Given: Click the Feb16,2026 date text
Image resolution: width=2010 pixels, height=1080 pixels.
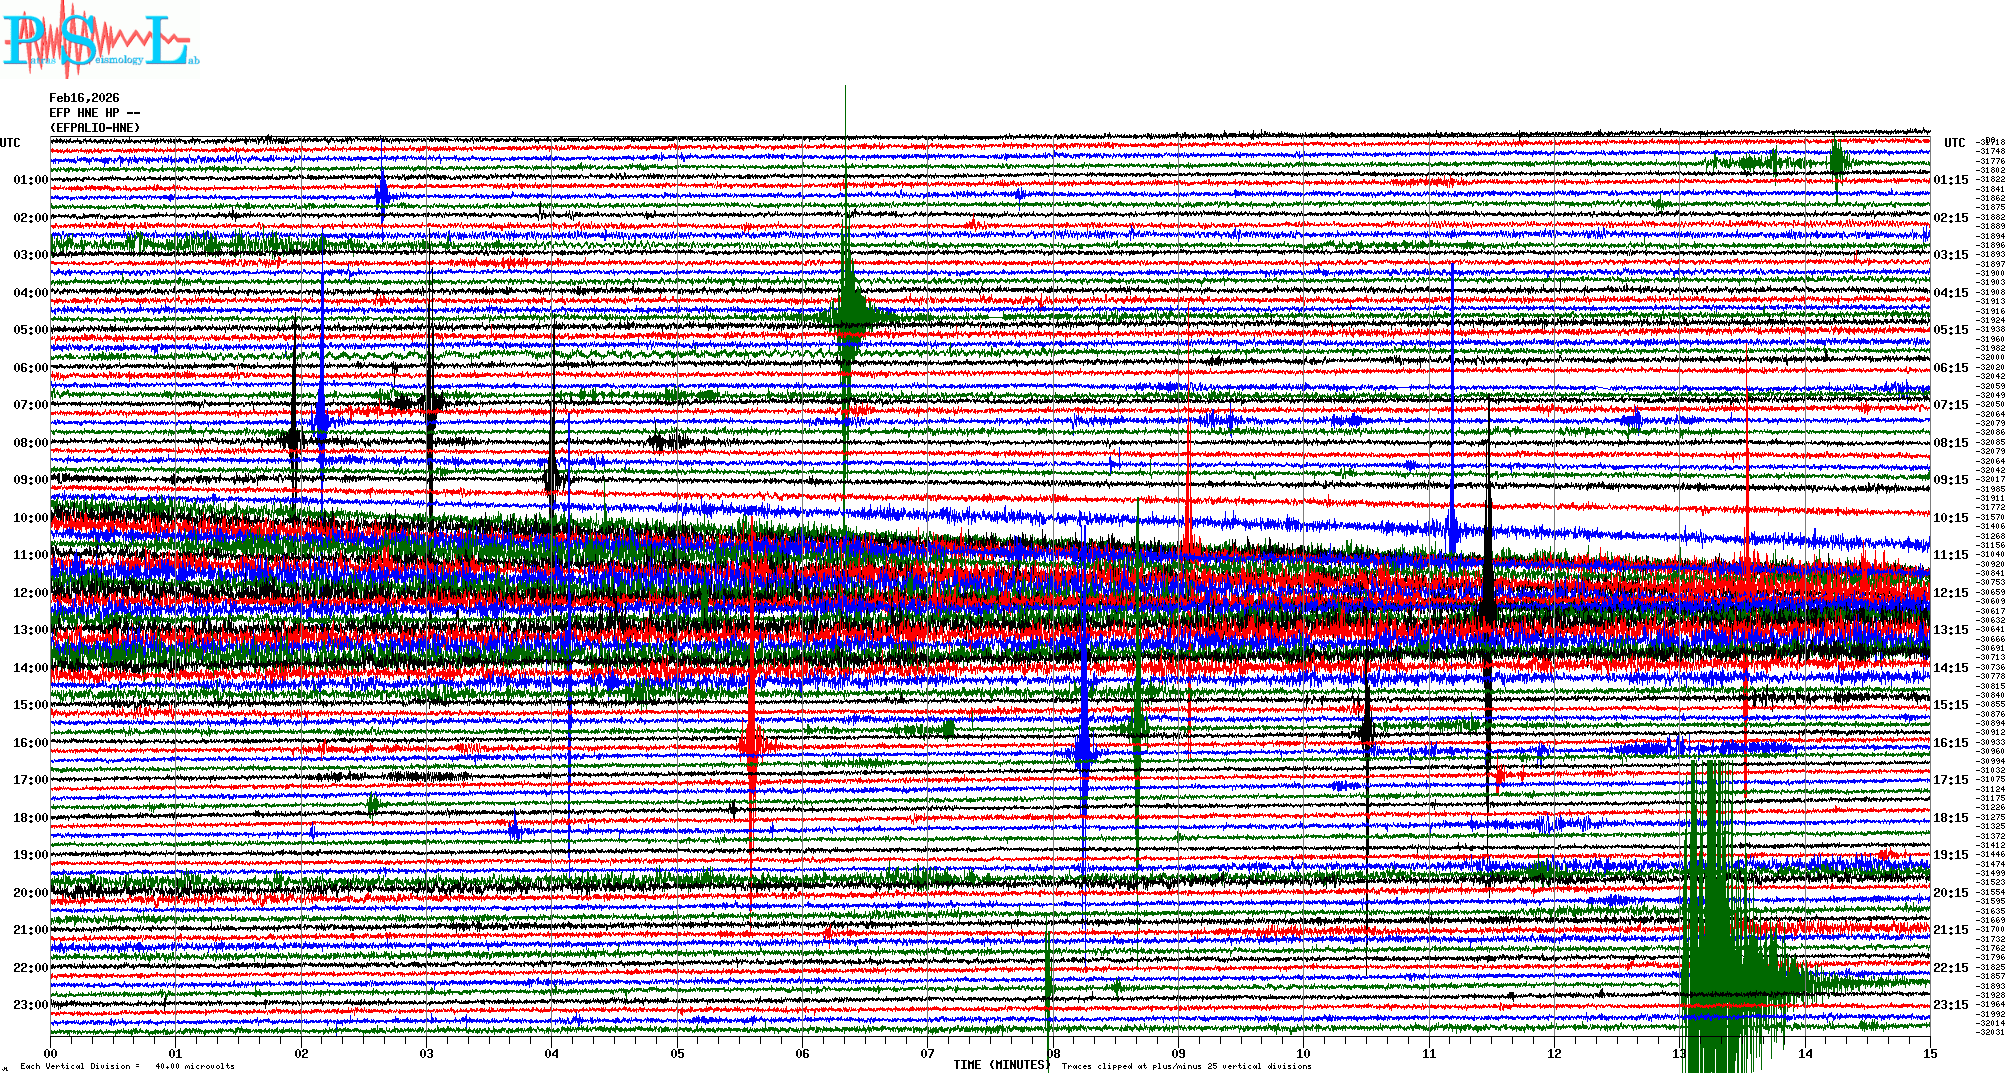Looking at the screenshot, I should 84,98.
